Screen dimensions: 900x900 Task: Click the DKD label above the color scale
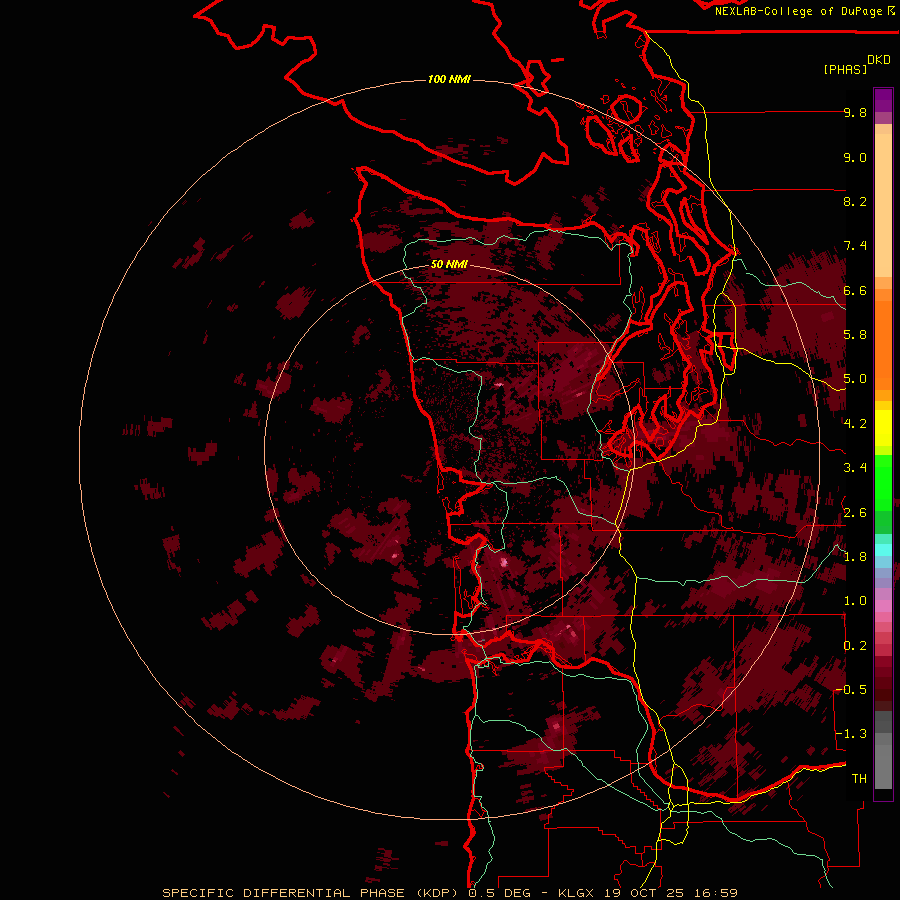point(879,60)
